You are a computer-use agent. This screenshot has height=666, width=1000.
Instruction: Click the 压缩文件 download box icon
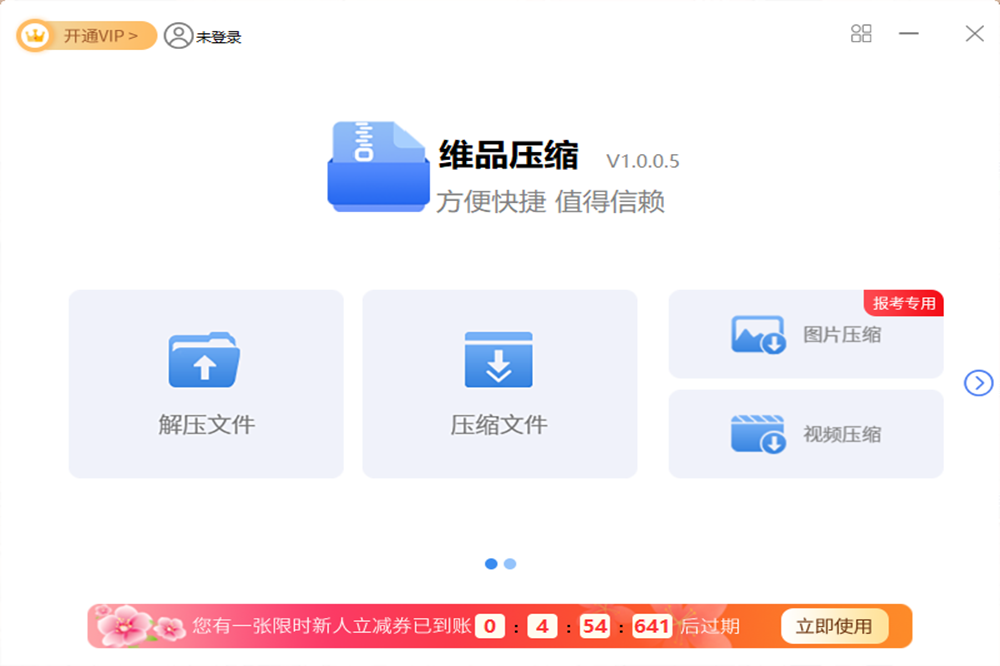499,360
